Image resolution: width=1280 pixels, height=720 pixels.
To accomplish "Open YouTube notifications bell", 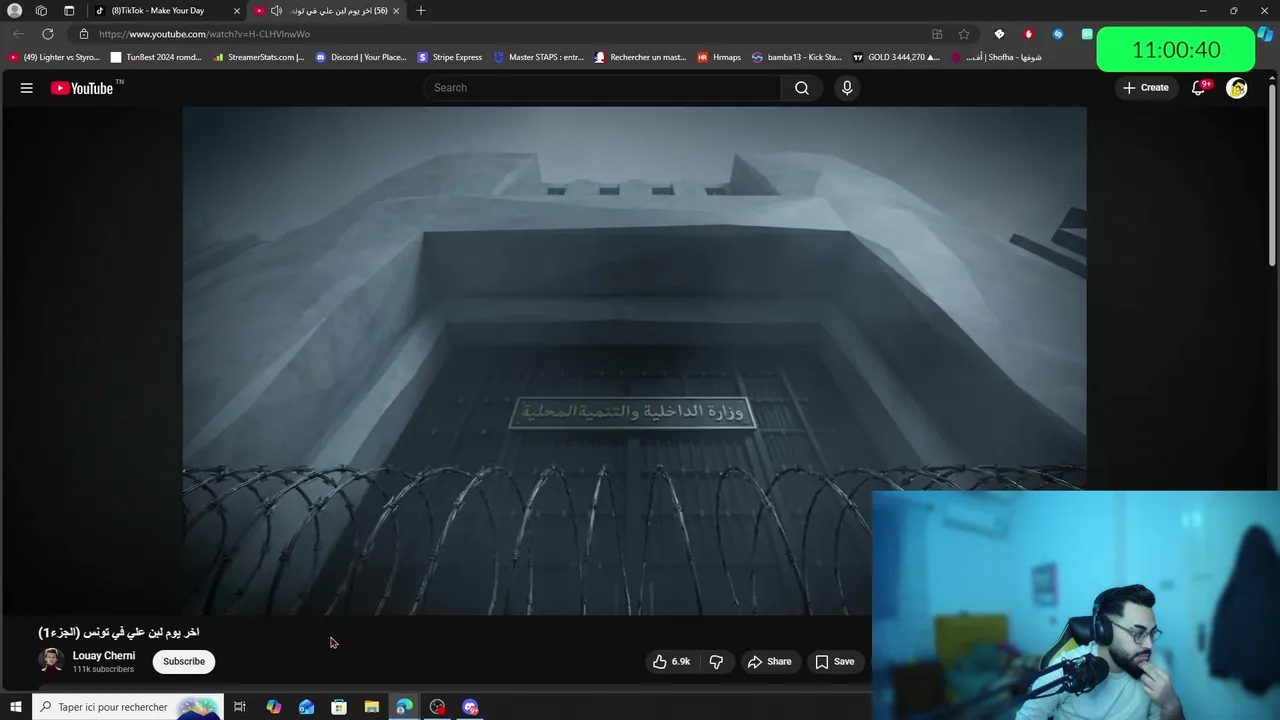I will [1199, 88].
